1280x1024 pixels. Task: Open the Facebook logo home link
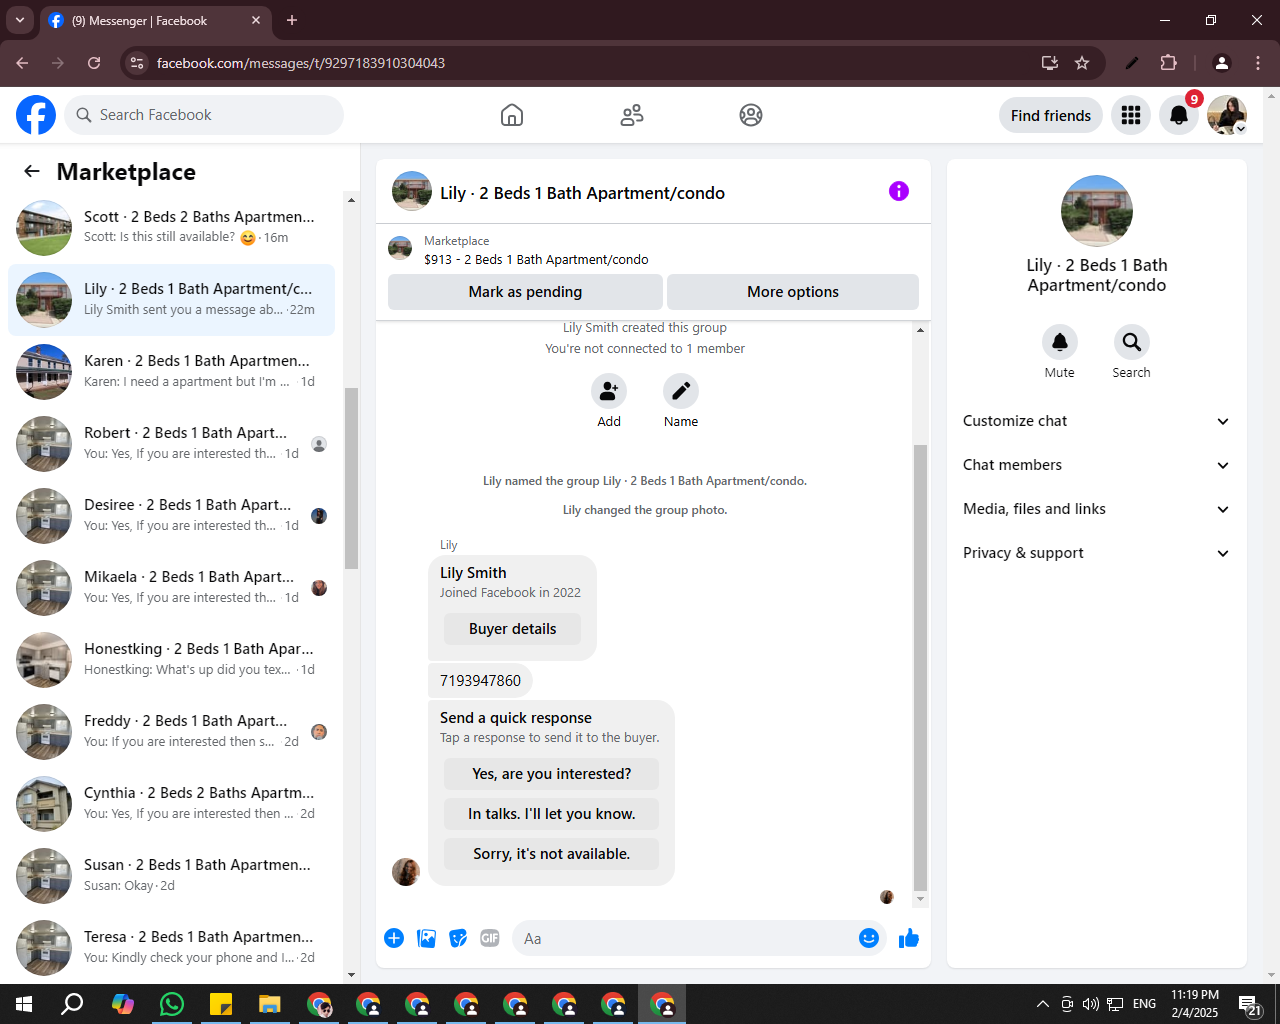tap(36, 115)
